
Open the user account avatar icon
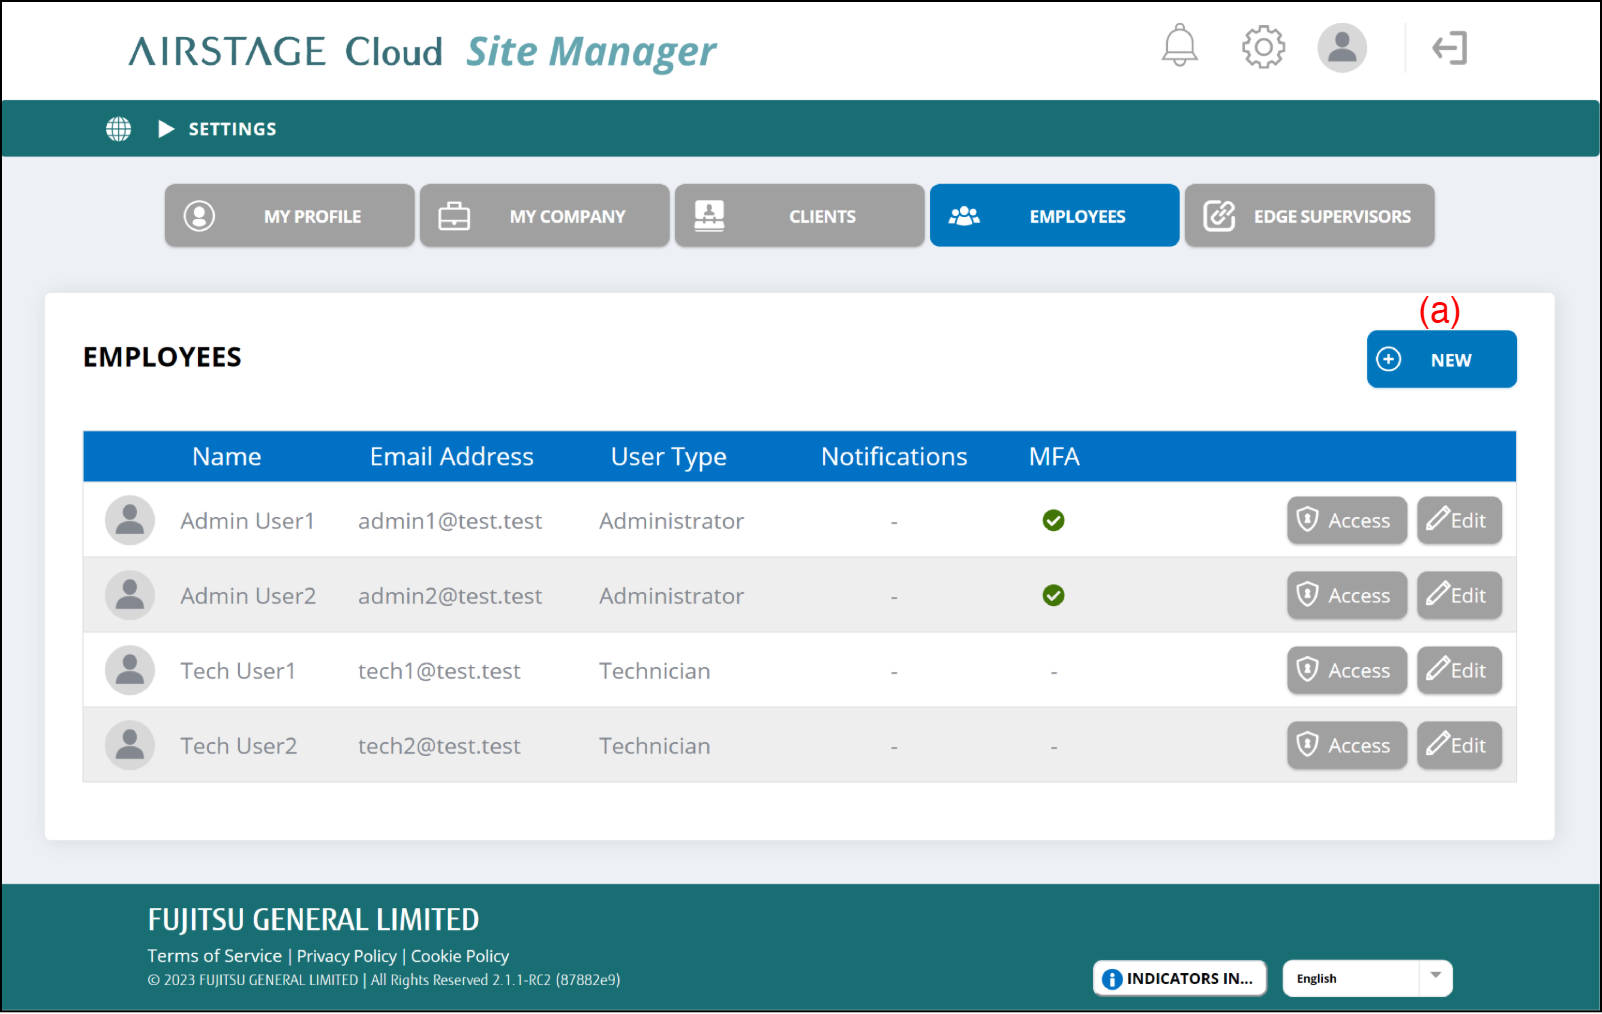coord(1341,47)
